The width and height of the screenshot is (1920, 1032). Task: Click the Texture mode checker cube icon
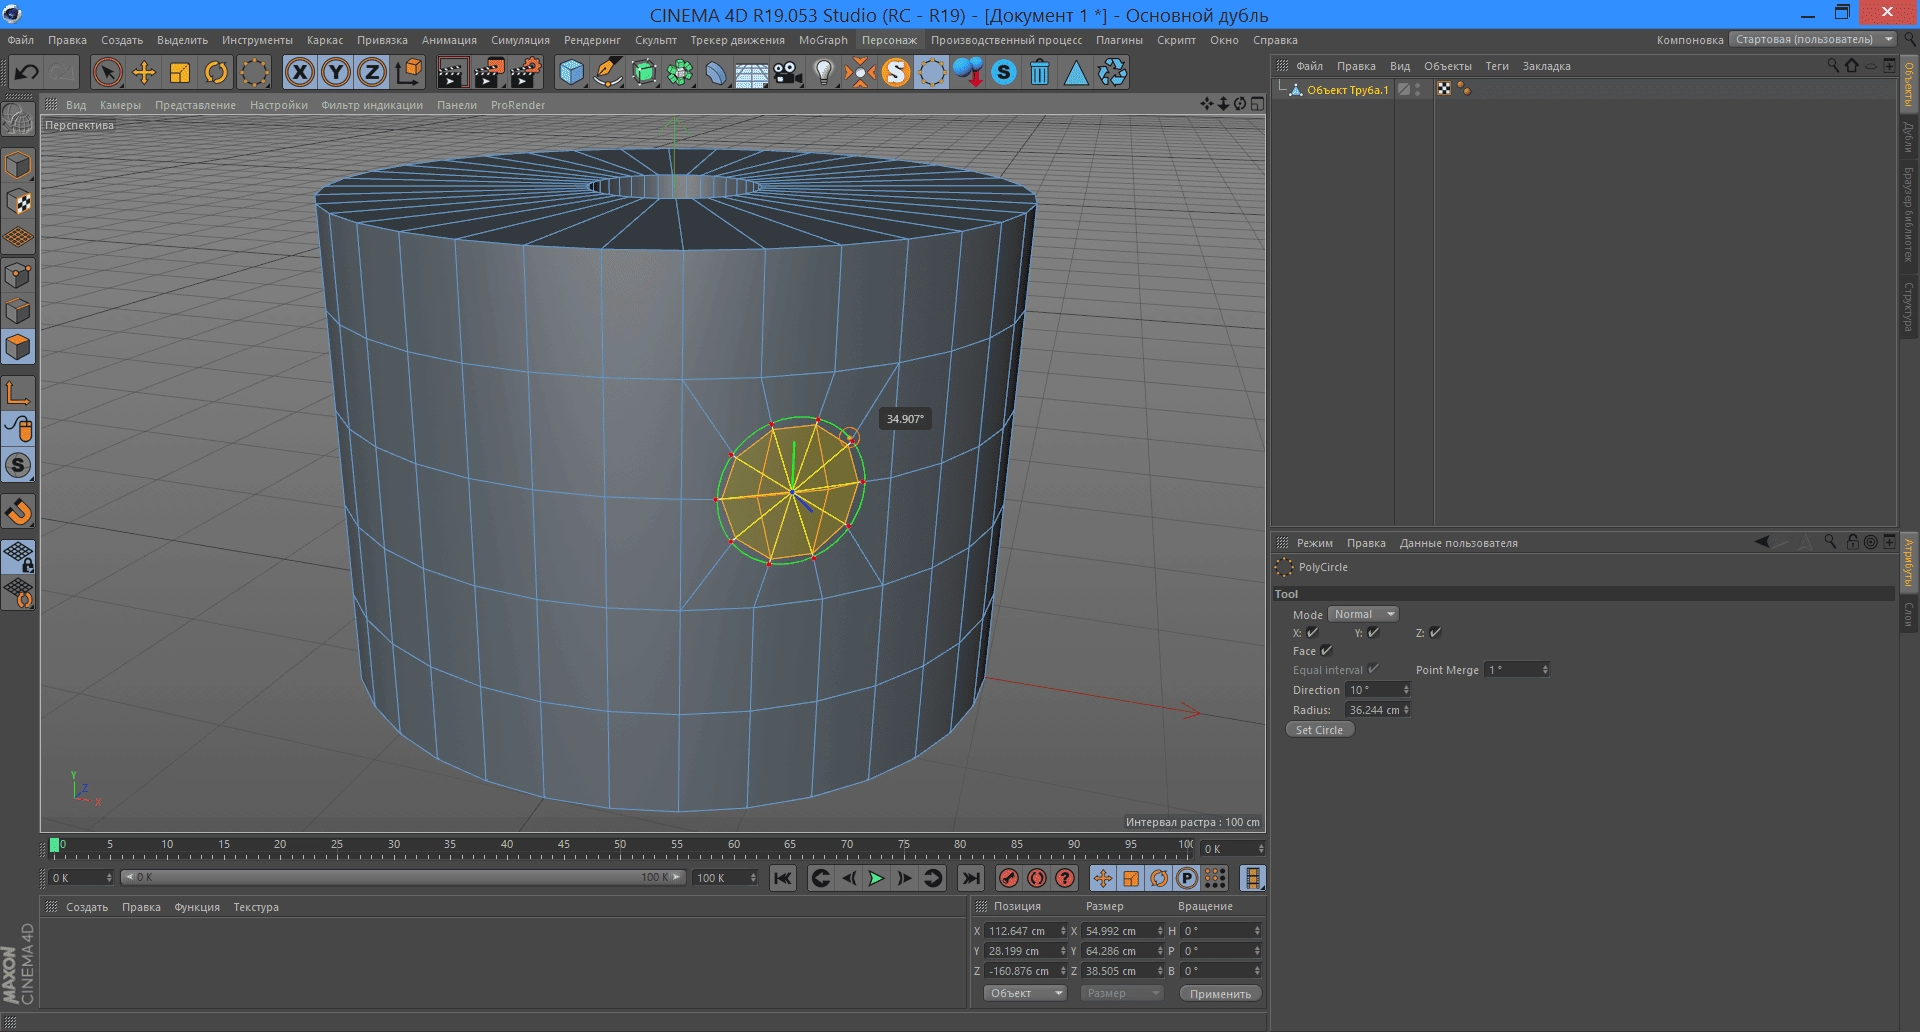click(18, 201)
